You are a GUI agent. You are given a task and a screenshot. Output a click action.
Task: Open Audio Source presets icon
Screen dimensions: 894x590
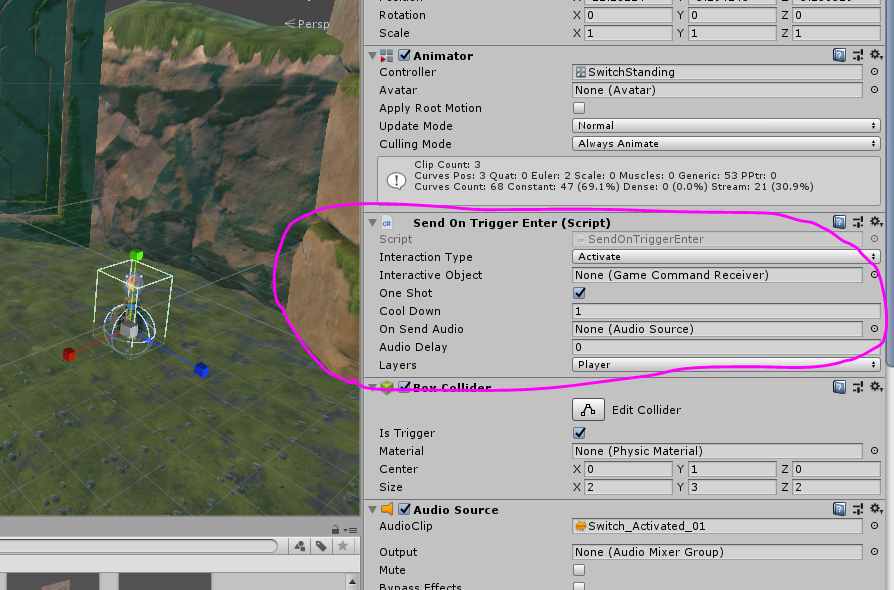tap(858, 509)
